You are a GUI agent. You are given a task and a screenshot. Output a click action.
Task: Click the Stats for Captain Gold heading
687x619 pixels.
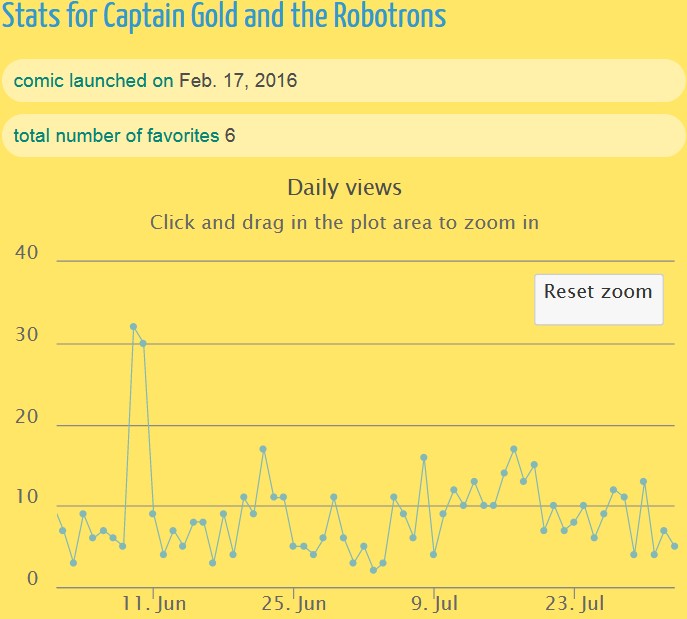pos(224,17)
